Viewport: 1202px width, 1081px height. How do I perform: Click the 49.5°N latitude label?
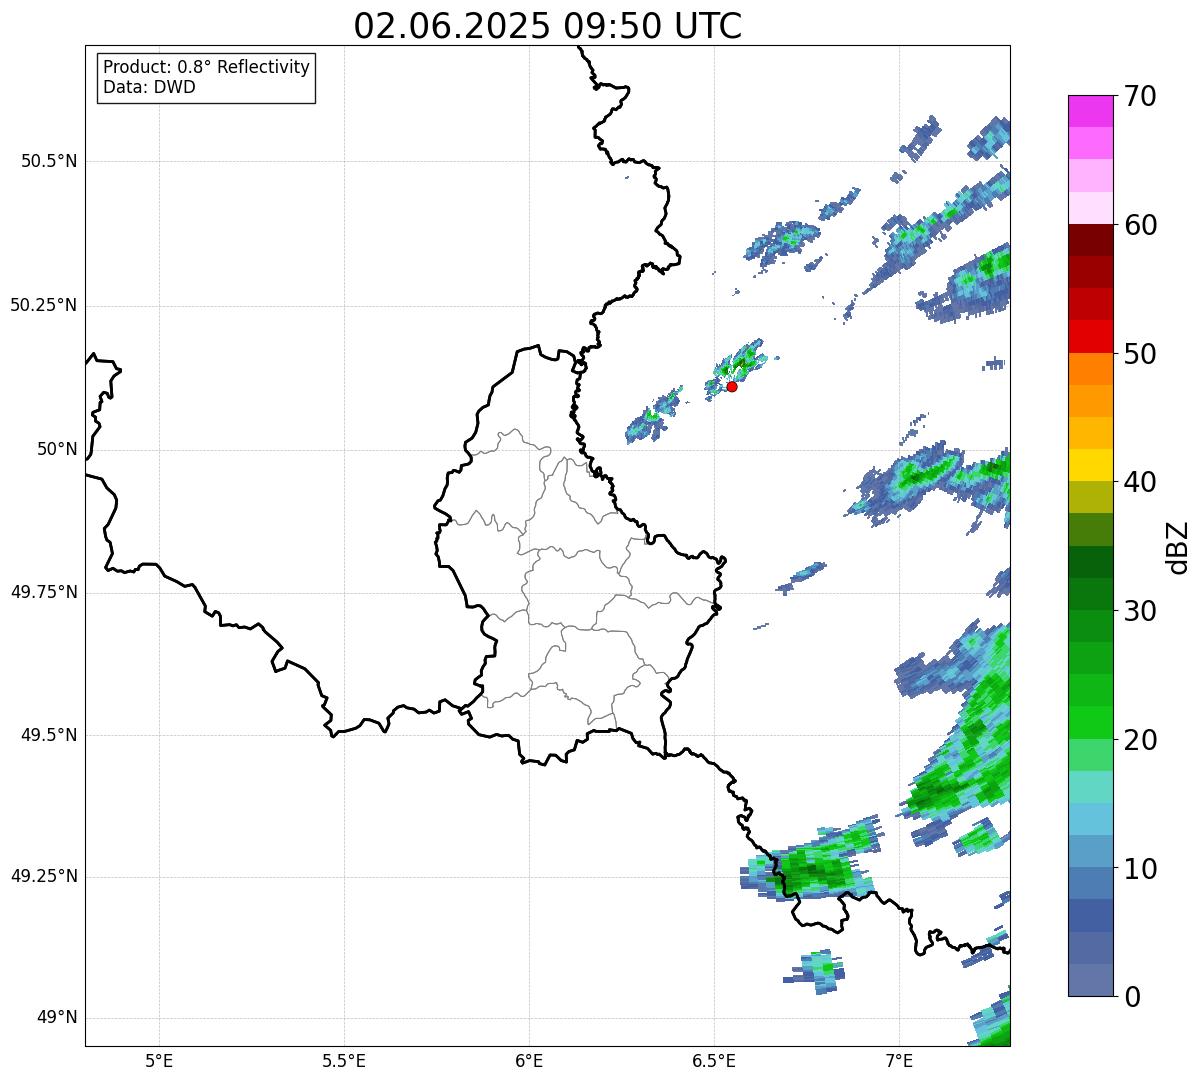point(49,735)
